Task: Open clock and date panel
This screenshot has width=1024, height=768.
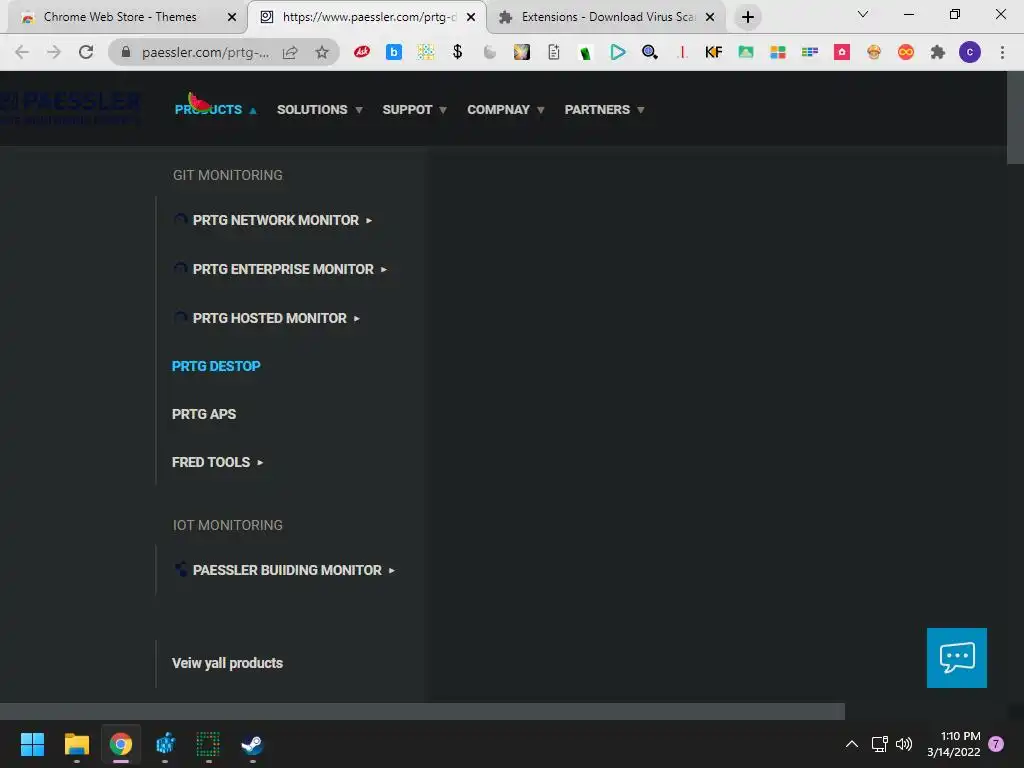Action: [953, 744]
